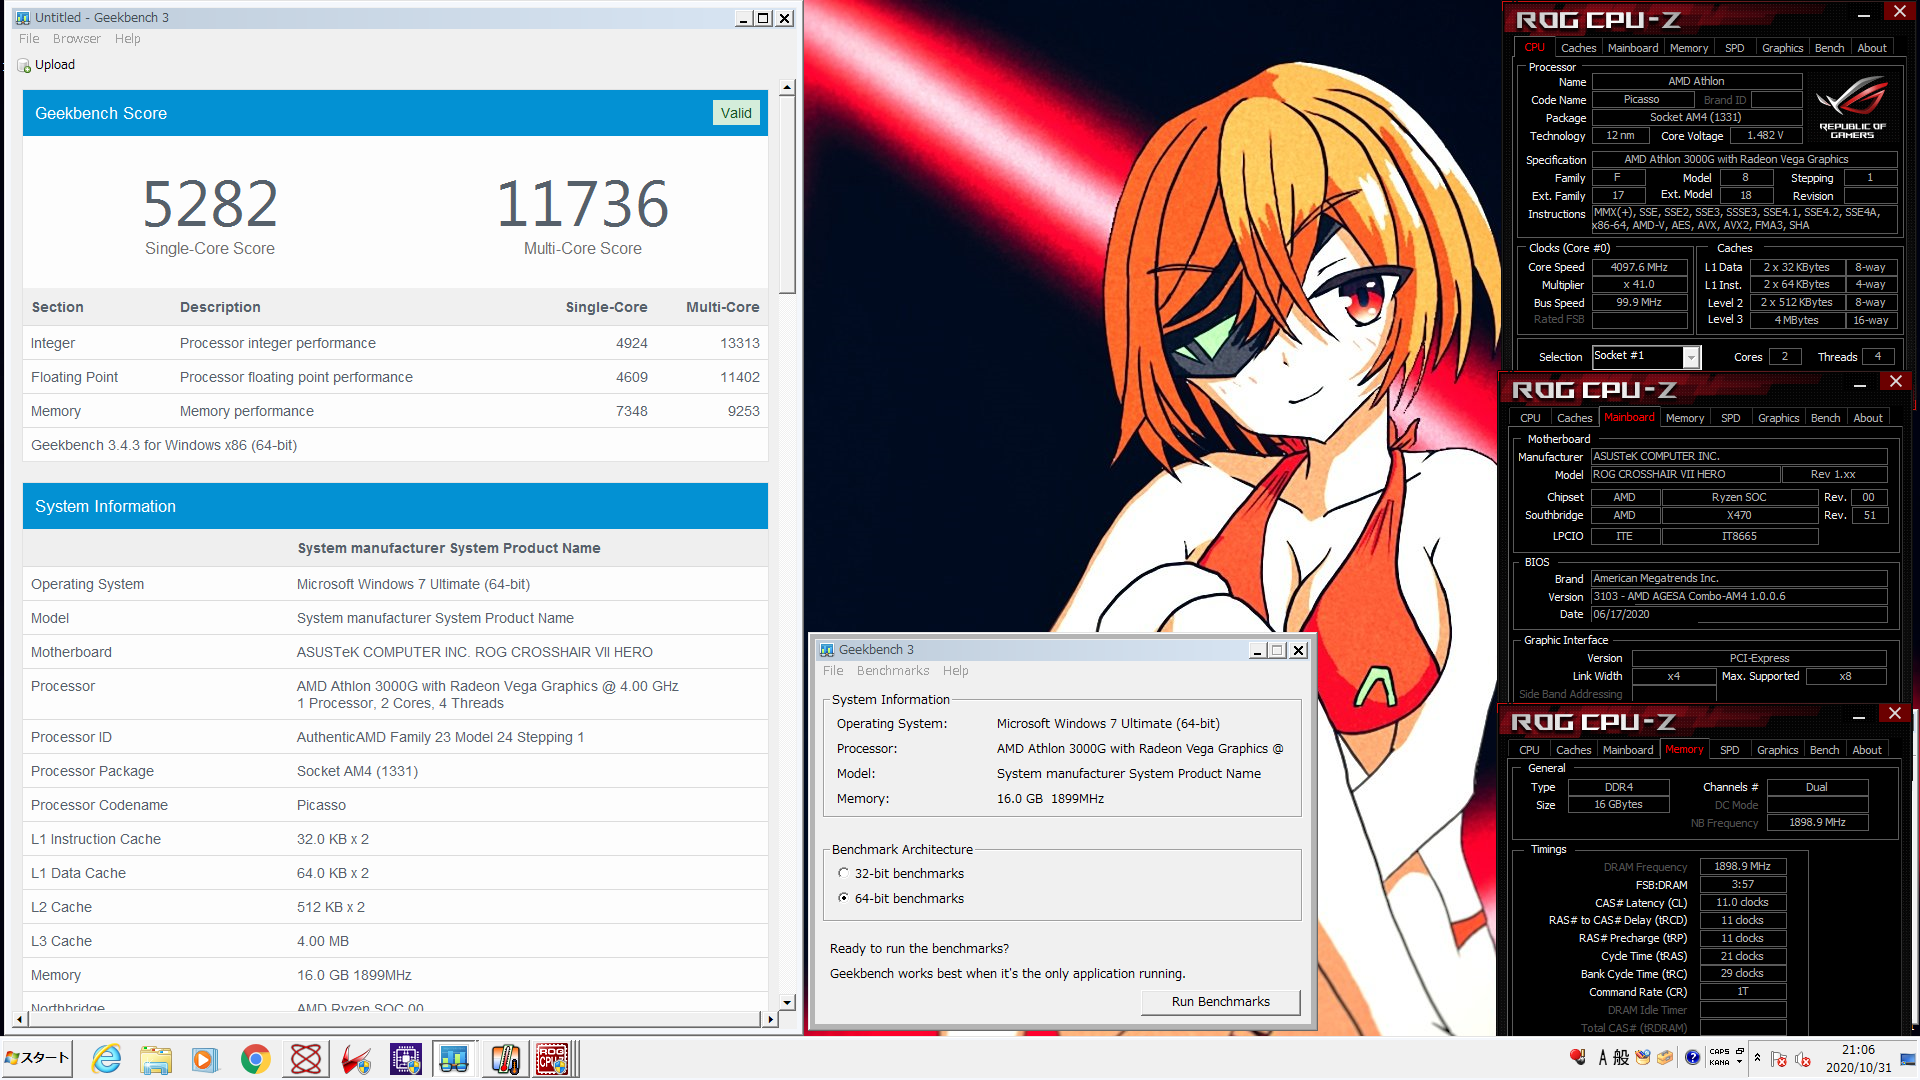
Task: Open the Socket #1 selection dropdown
Action: [1691, 357]
